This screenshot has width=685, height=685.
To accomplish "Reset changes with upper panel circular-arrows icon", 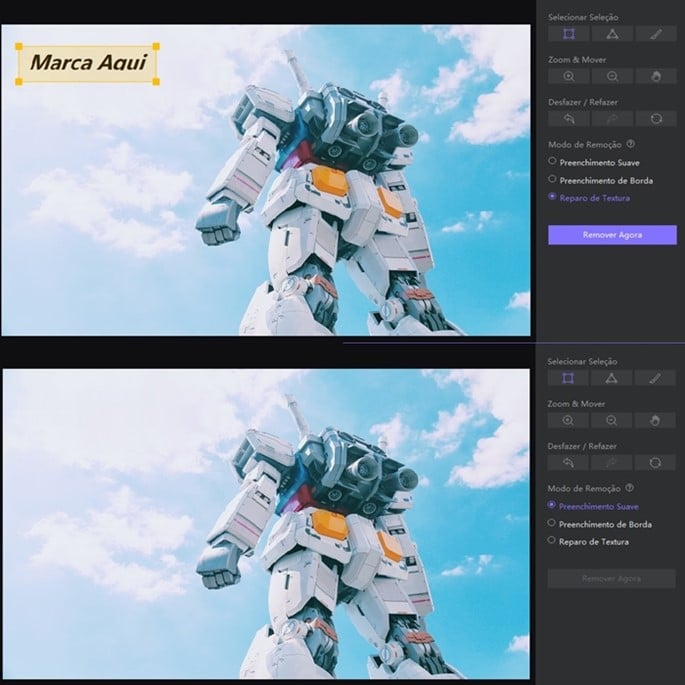I will pos(656,118).
